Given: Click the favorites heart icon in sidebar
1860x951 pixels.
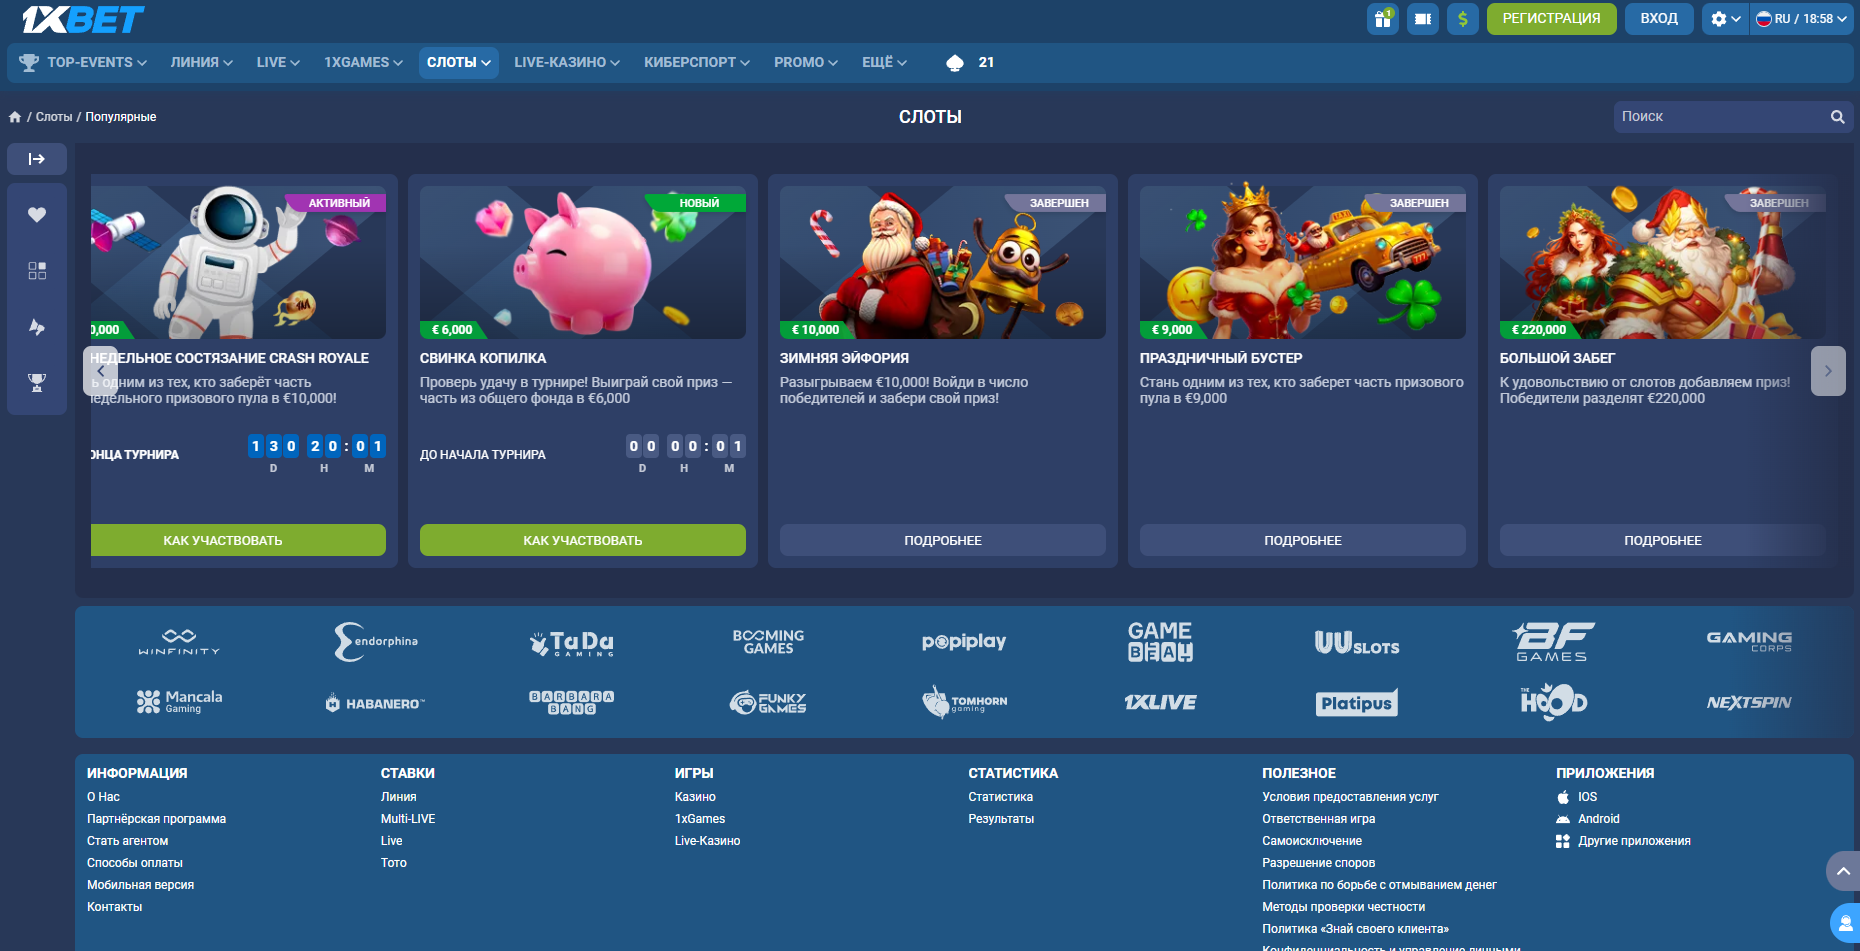Looking at the screenshot, I should click(x=37, y=215).
